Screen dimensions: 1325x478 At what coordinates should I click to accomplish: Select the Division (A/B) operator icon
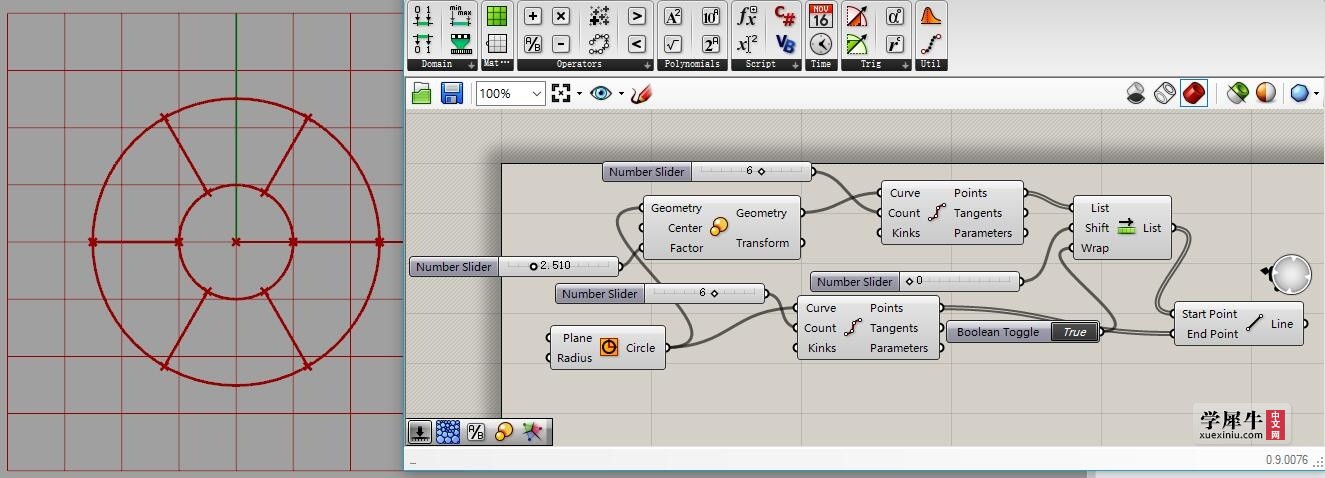[x=533, y=44]
